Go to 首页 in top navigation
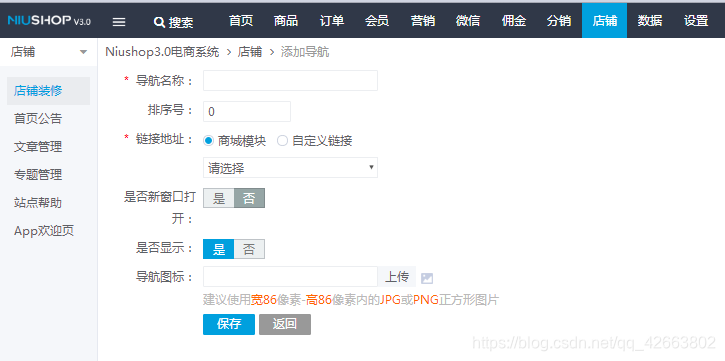 241,21
